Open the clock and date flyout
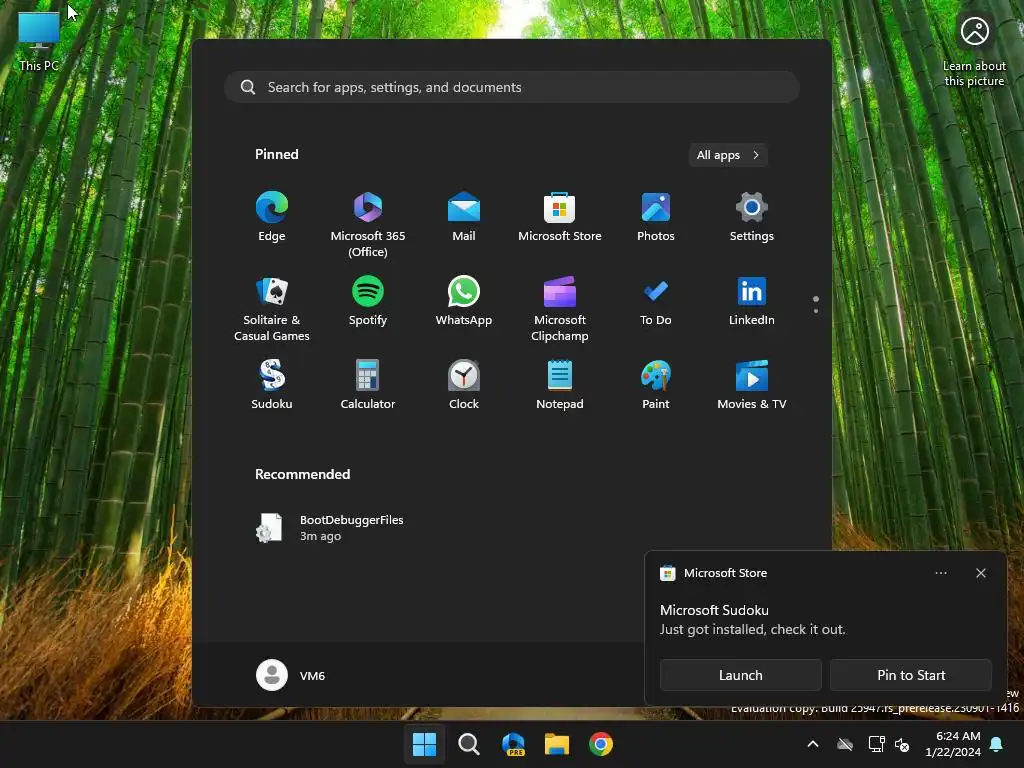The width and height of the screenshot is (1024, 768). (x=953, y=744)
